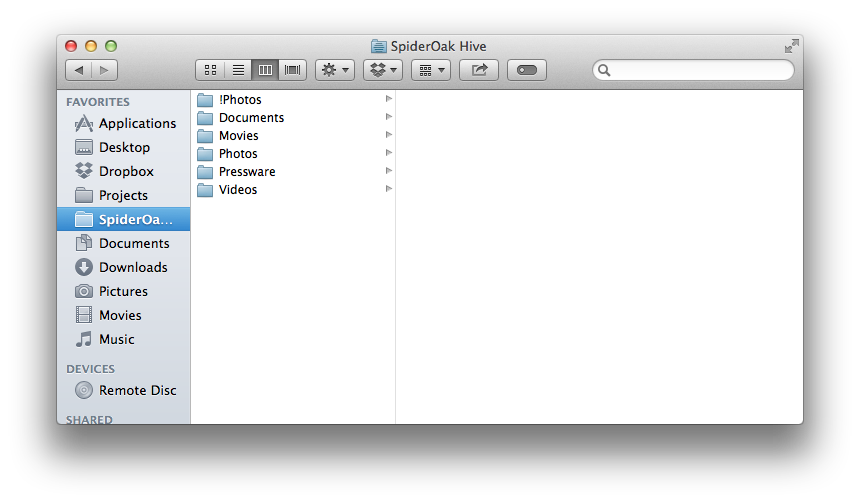This screenshot has height=503, width=860.
Task: Select the Videos folder
Action: click(295, 189)
